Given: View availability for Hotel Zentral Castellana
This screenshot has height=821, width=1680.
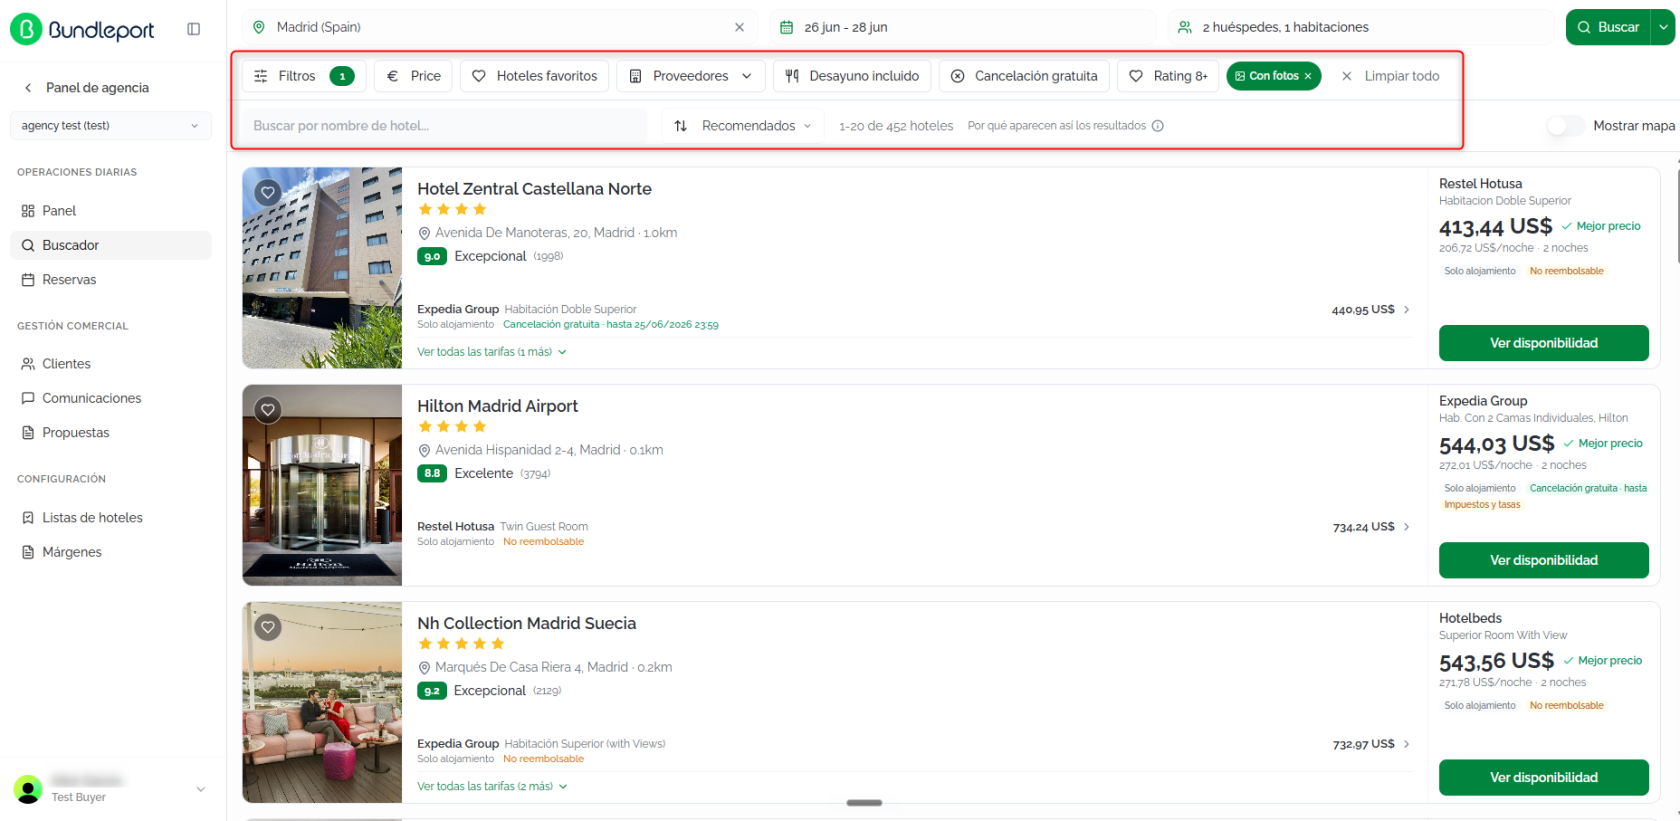Looking at the screenshot, I should [1544, 343].
